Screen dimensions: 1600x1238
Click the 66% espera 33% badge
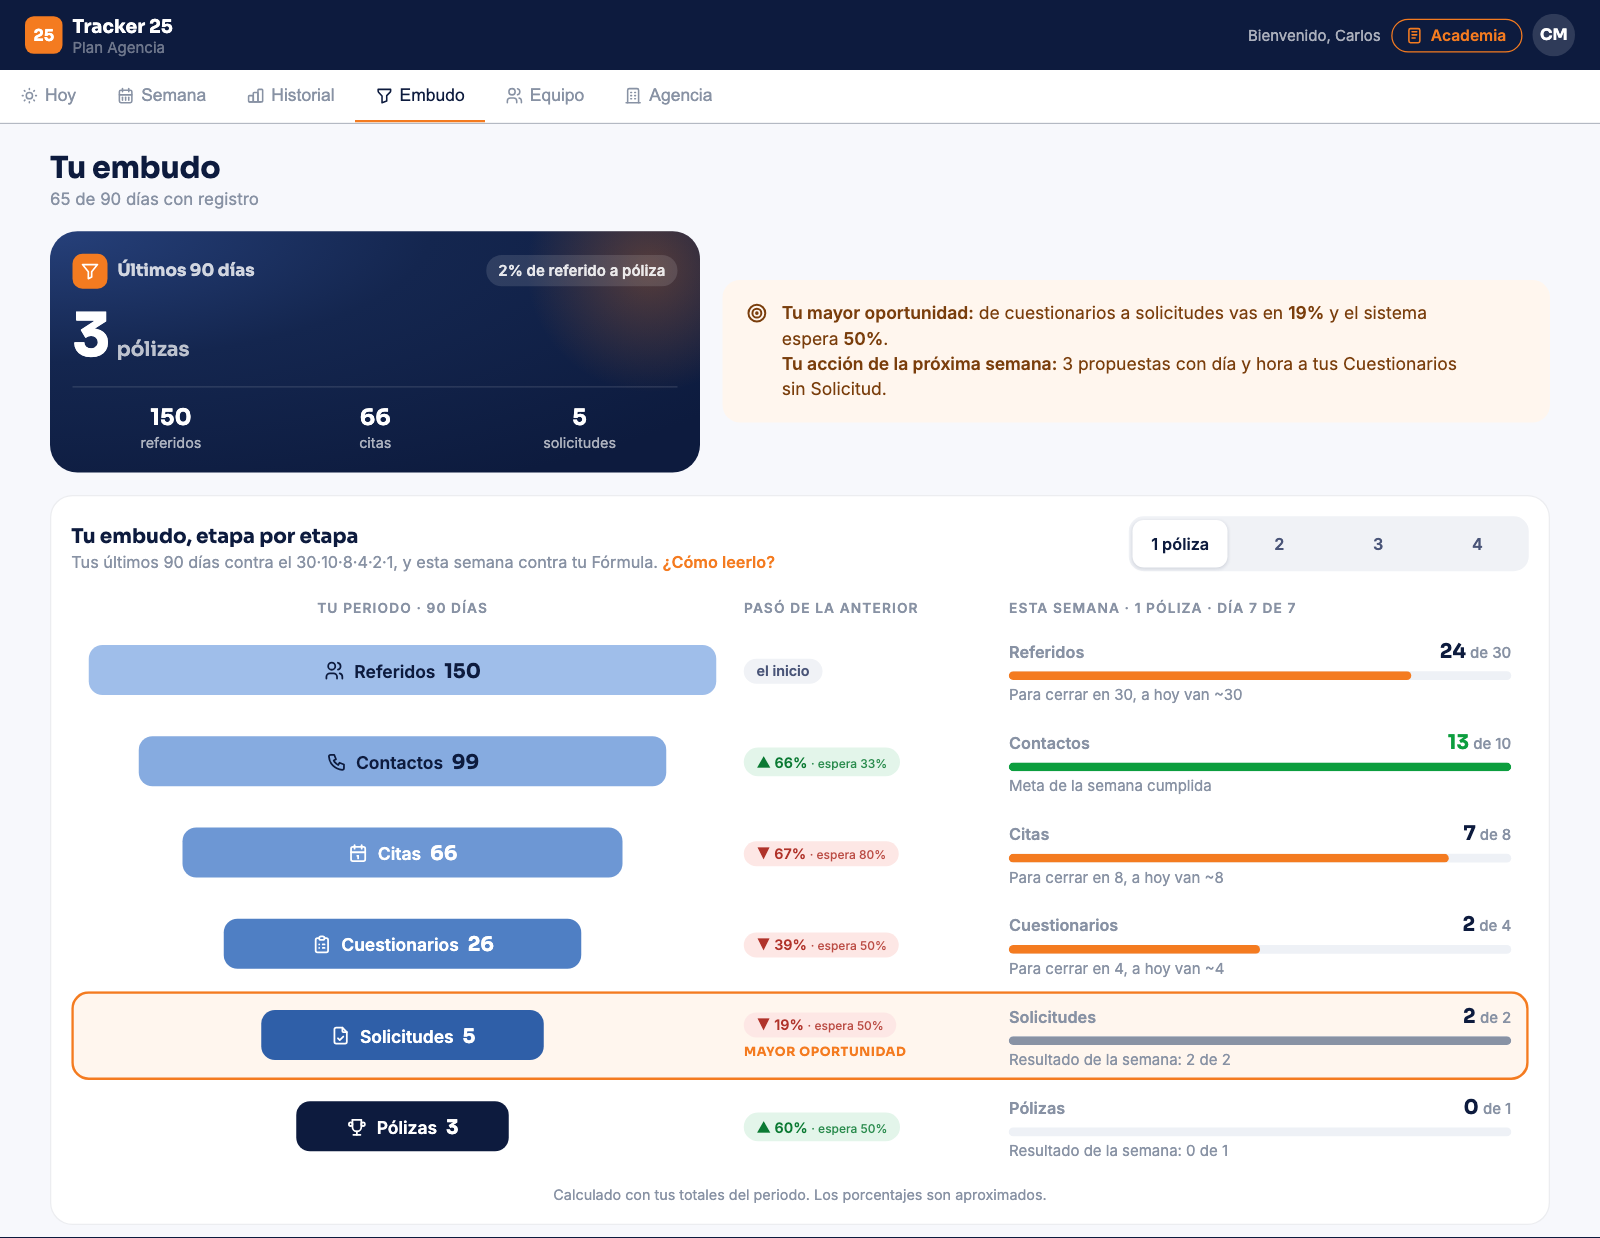coord(822,762)
